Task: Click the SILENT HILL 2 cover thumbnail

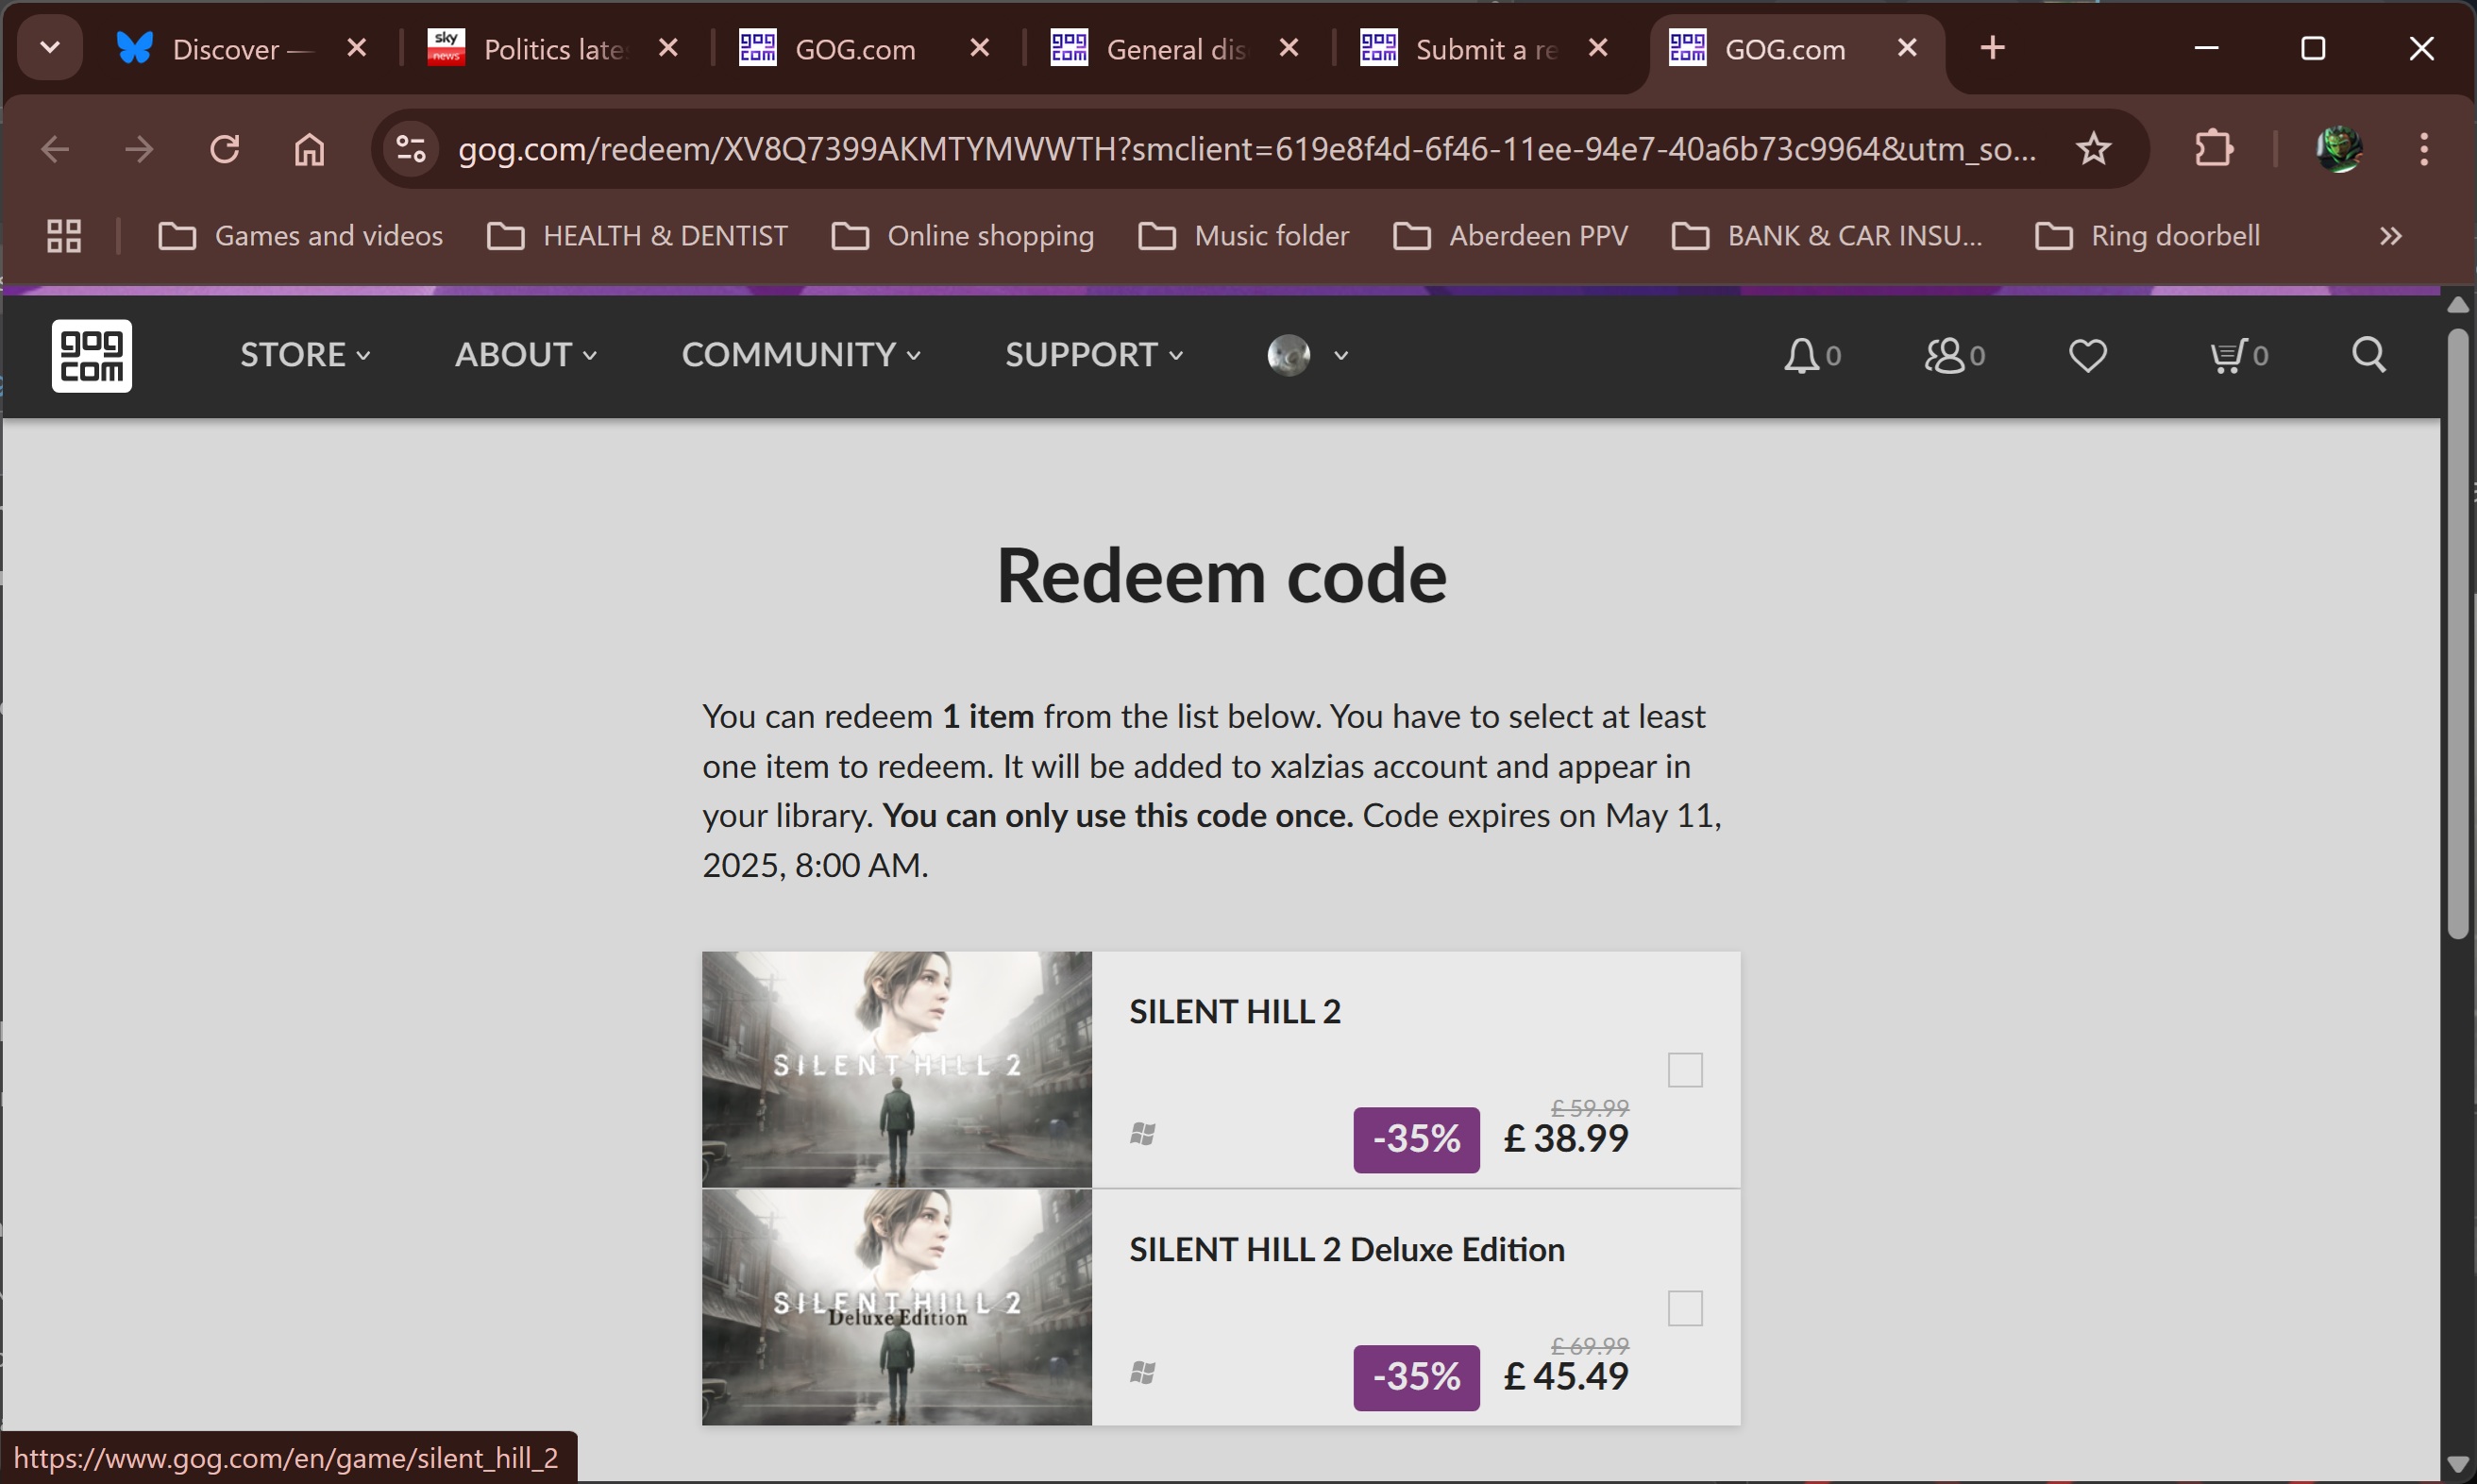Action: (896, 1069)
